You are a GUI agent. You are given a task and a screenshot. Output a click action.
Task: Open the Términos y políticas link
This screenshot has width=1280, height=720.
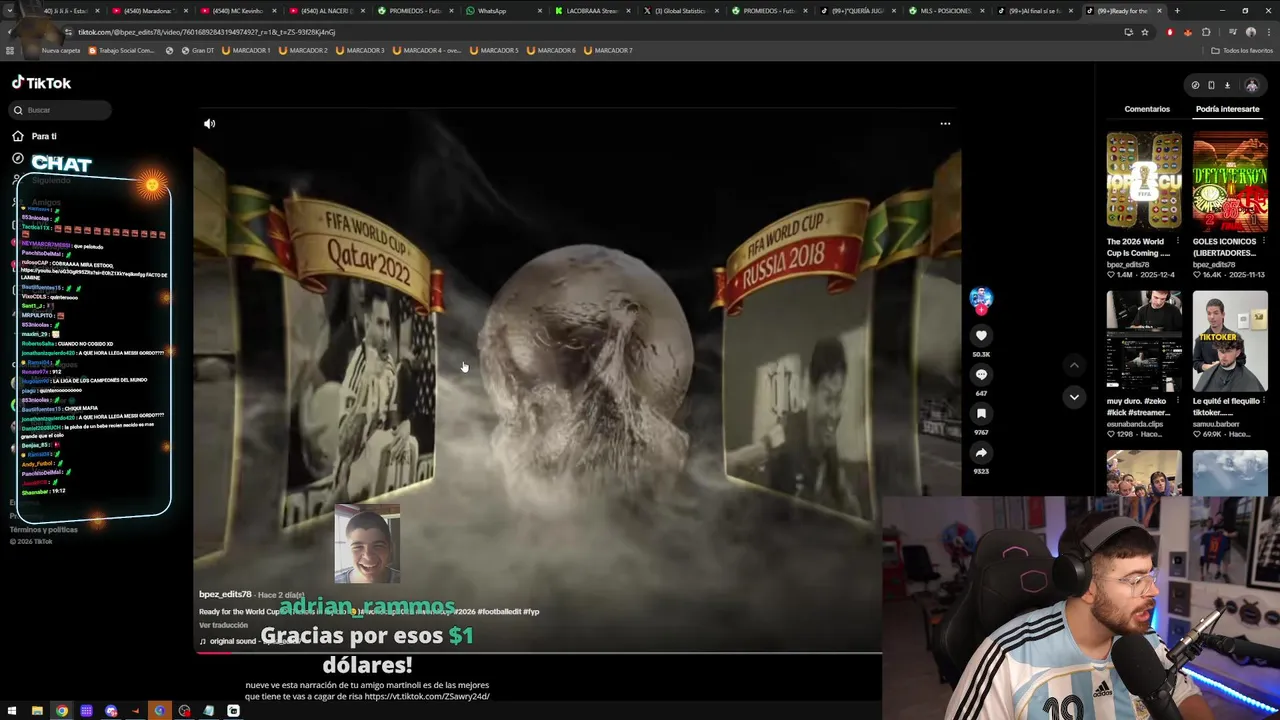(43, 530)
